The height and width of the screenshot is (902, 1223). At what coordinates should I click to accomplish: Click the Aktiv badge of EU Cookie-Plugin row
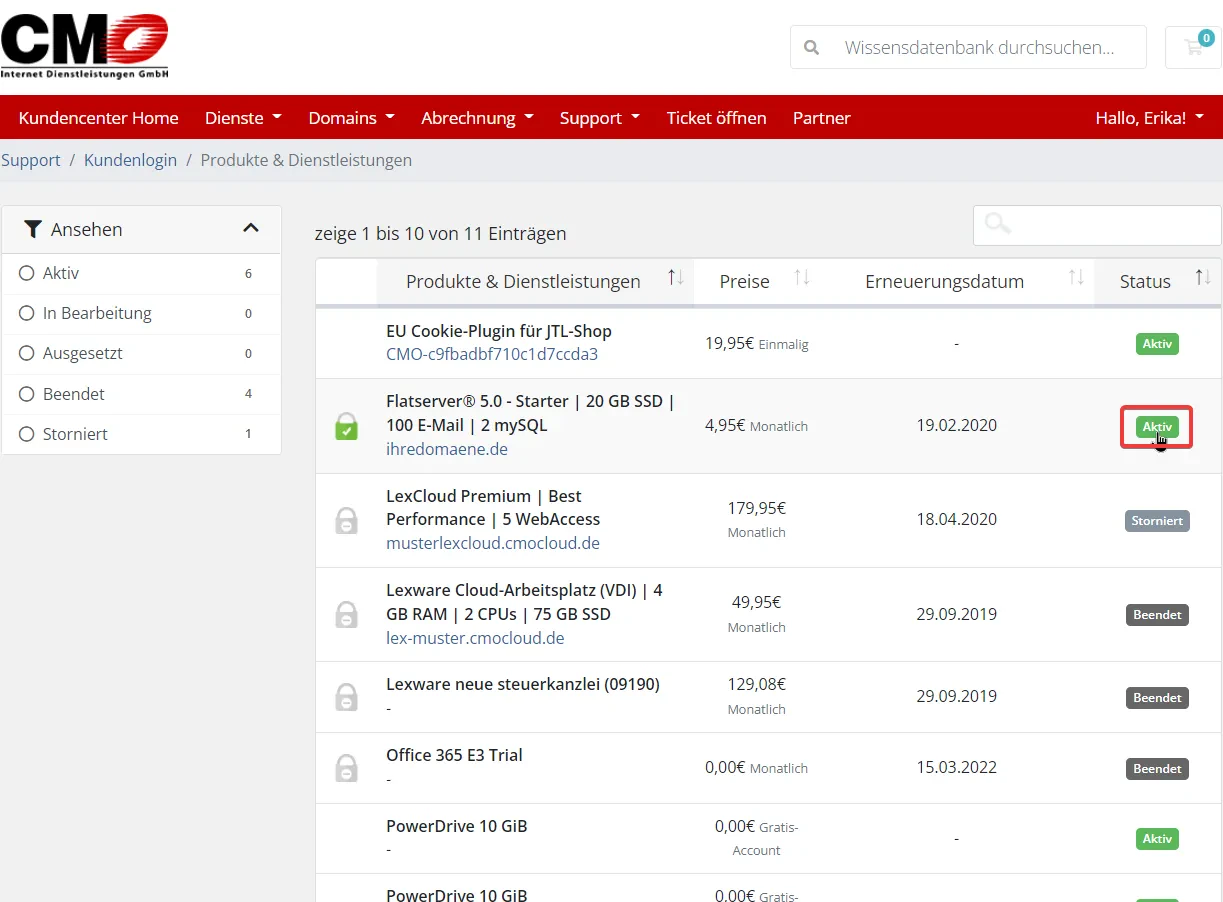coord(1157,343)
